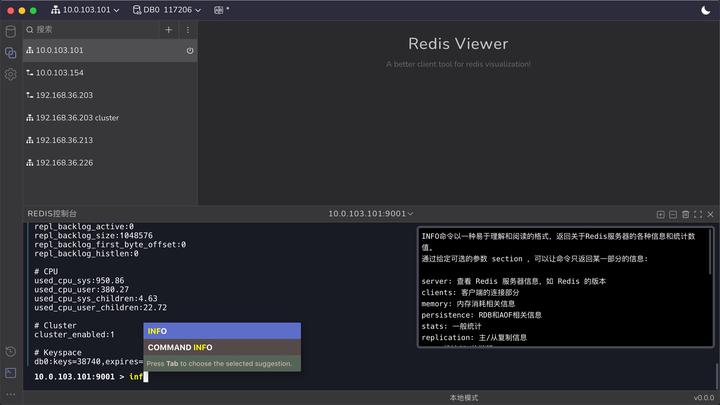Click the console expand plus-square icon
Screen dimensions: 720x405
click(660, 214)
